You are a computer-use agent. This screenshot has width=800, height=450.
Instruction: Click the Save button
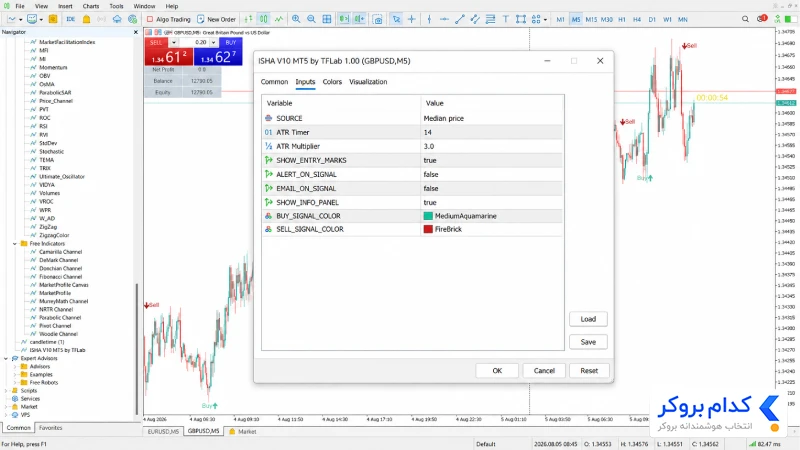[x=588, y=342]
